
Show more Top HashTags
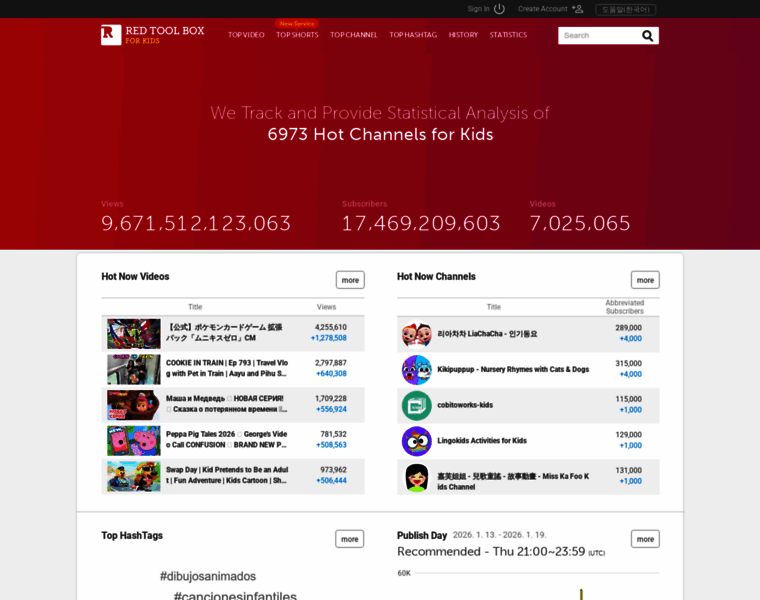[349, 539]
